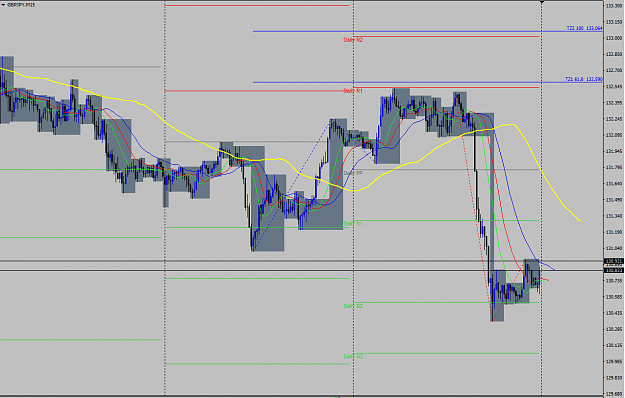Click the 130.135 price on the scale
The height and width of the screenshot is (398, 625).
614,345
